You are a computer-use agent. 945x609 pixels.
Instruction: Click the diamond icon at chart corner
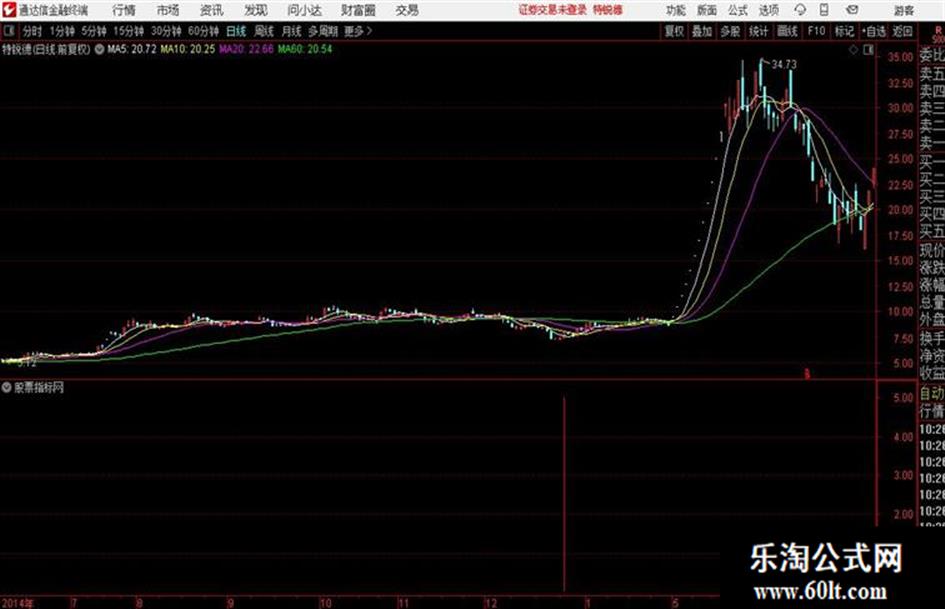point(853,50)
